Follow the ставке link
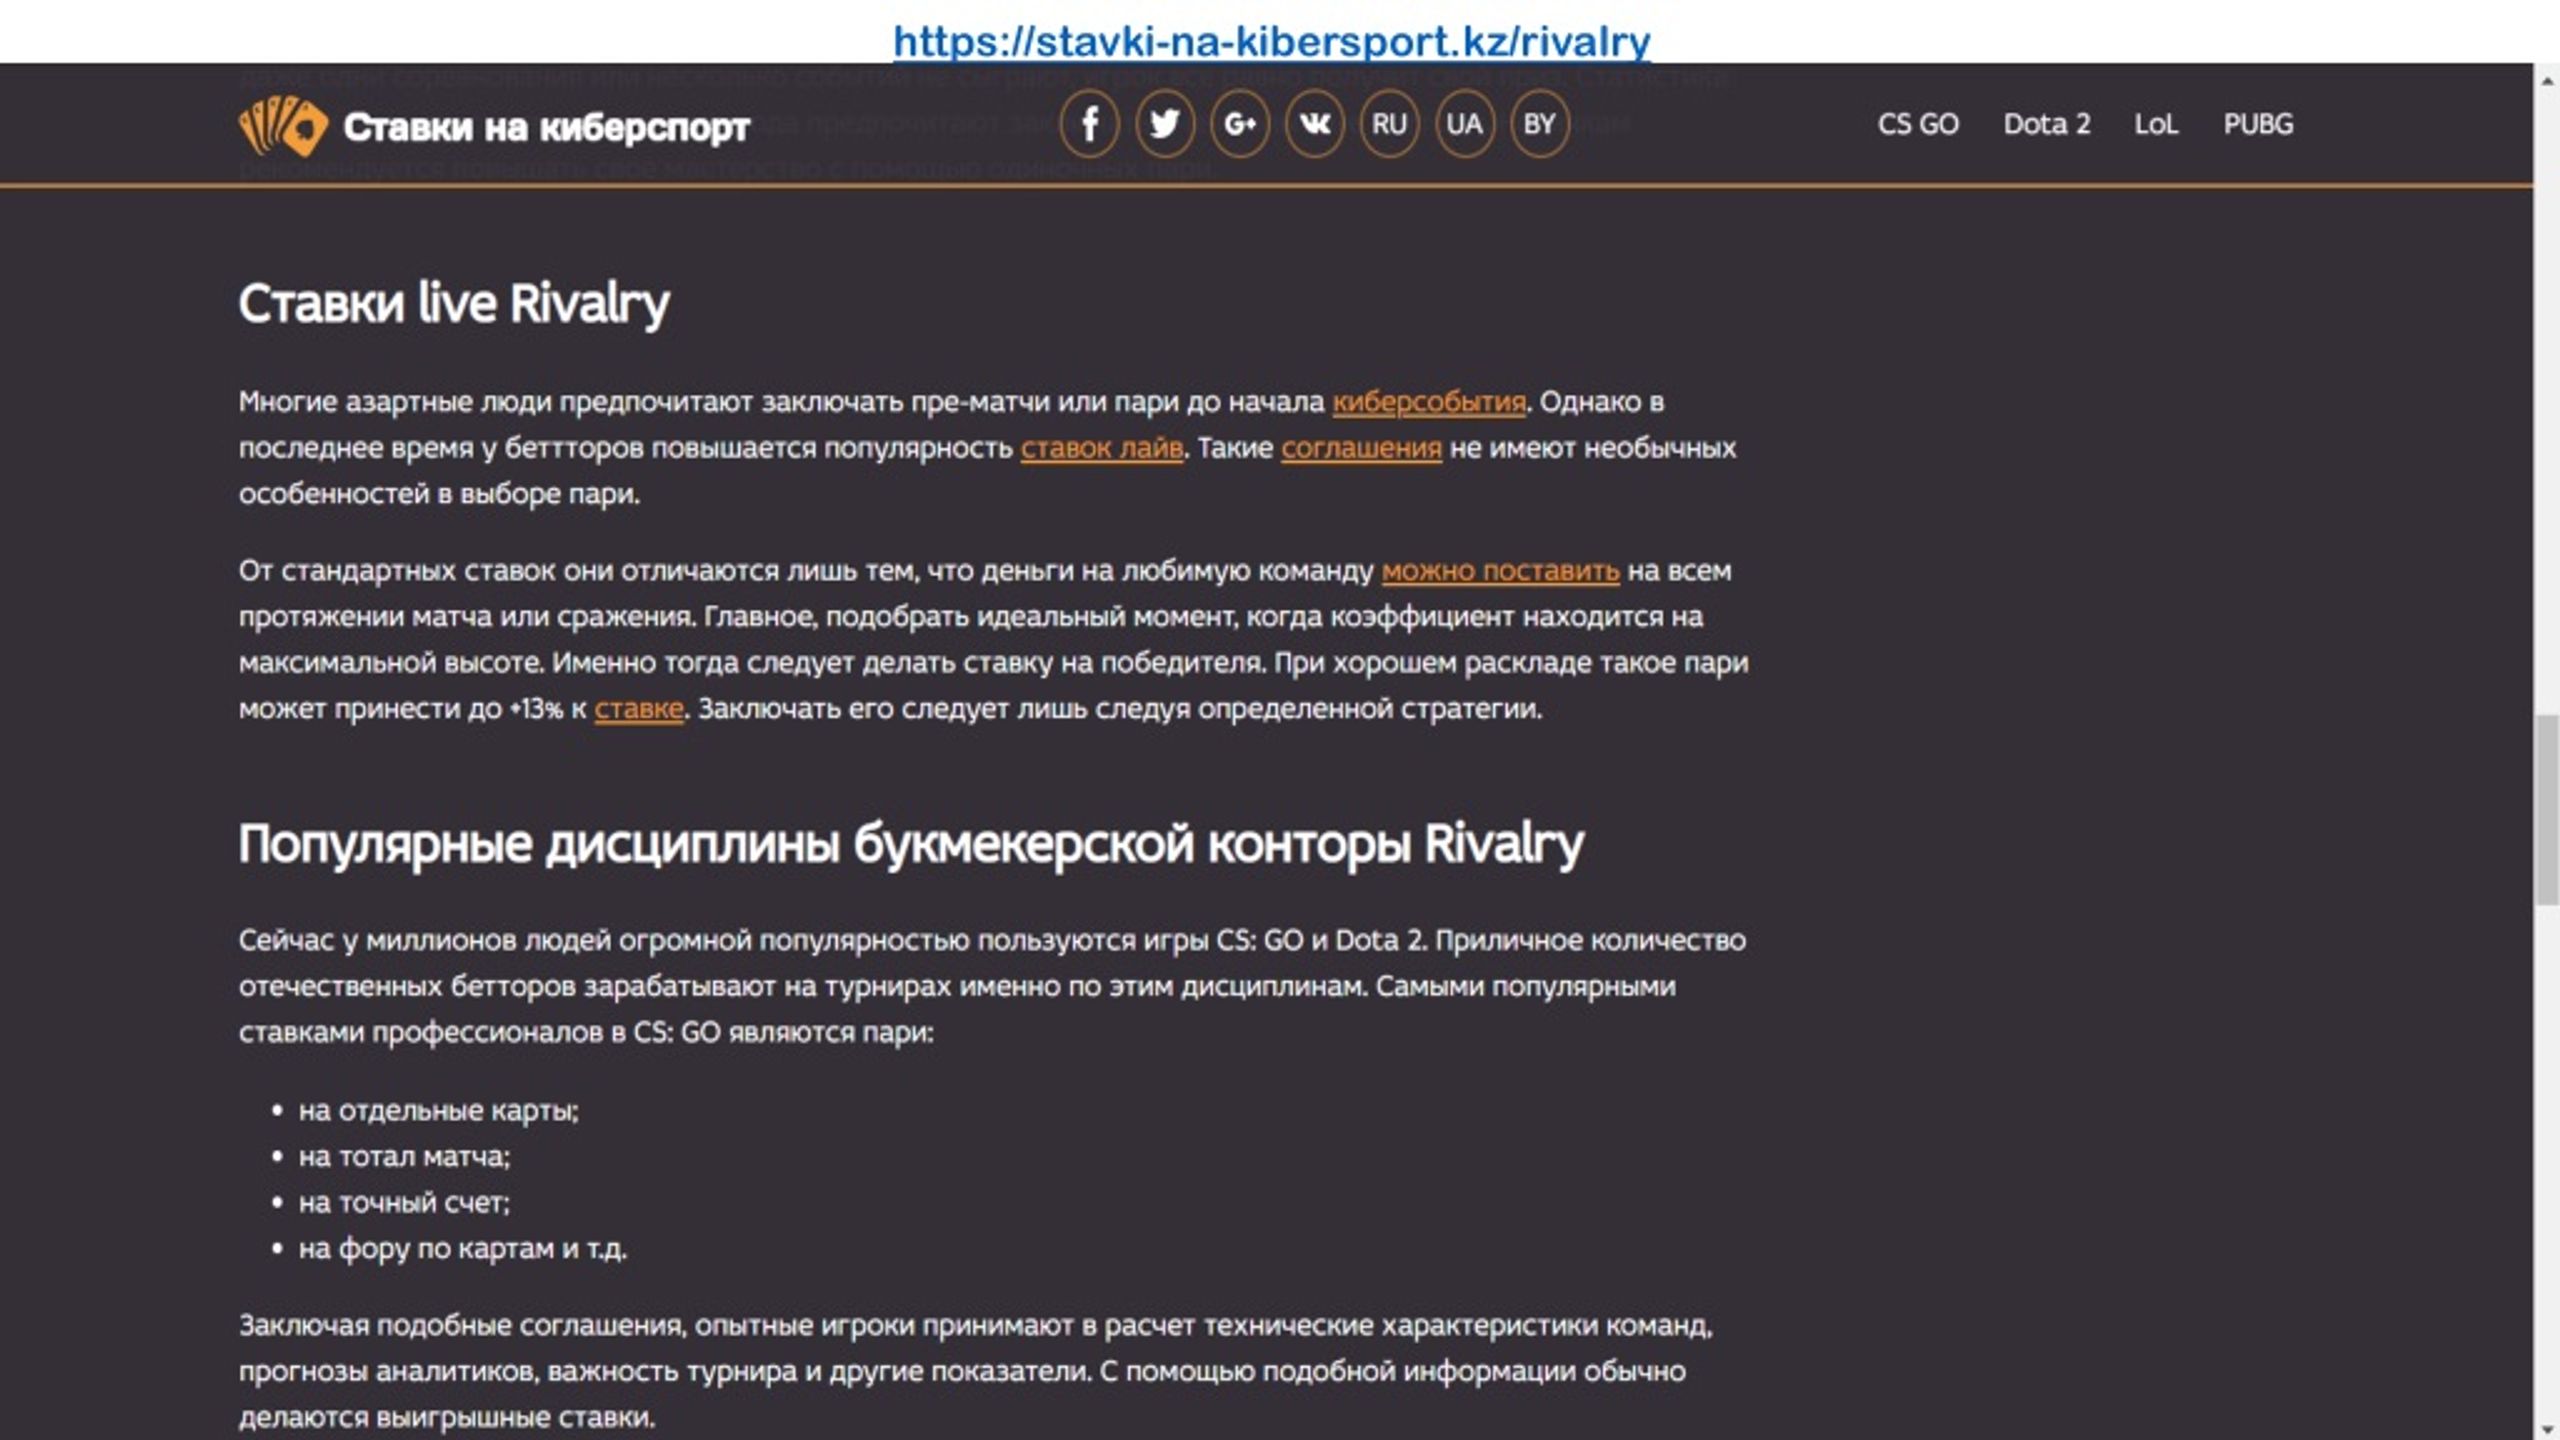Screen dimensions: 2560x1440 coord(638,709)
